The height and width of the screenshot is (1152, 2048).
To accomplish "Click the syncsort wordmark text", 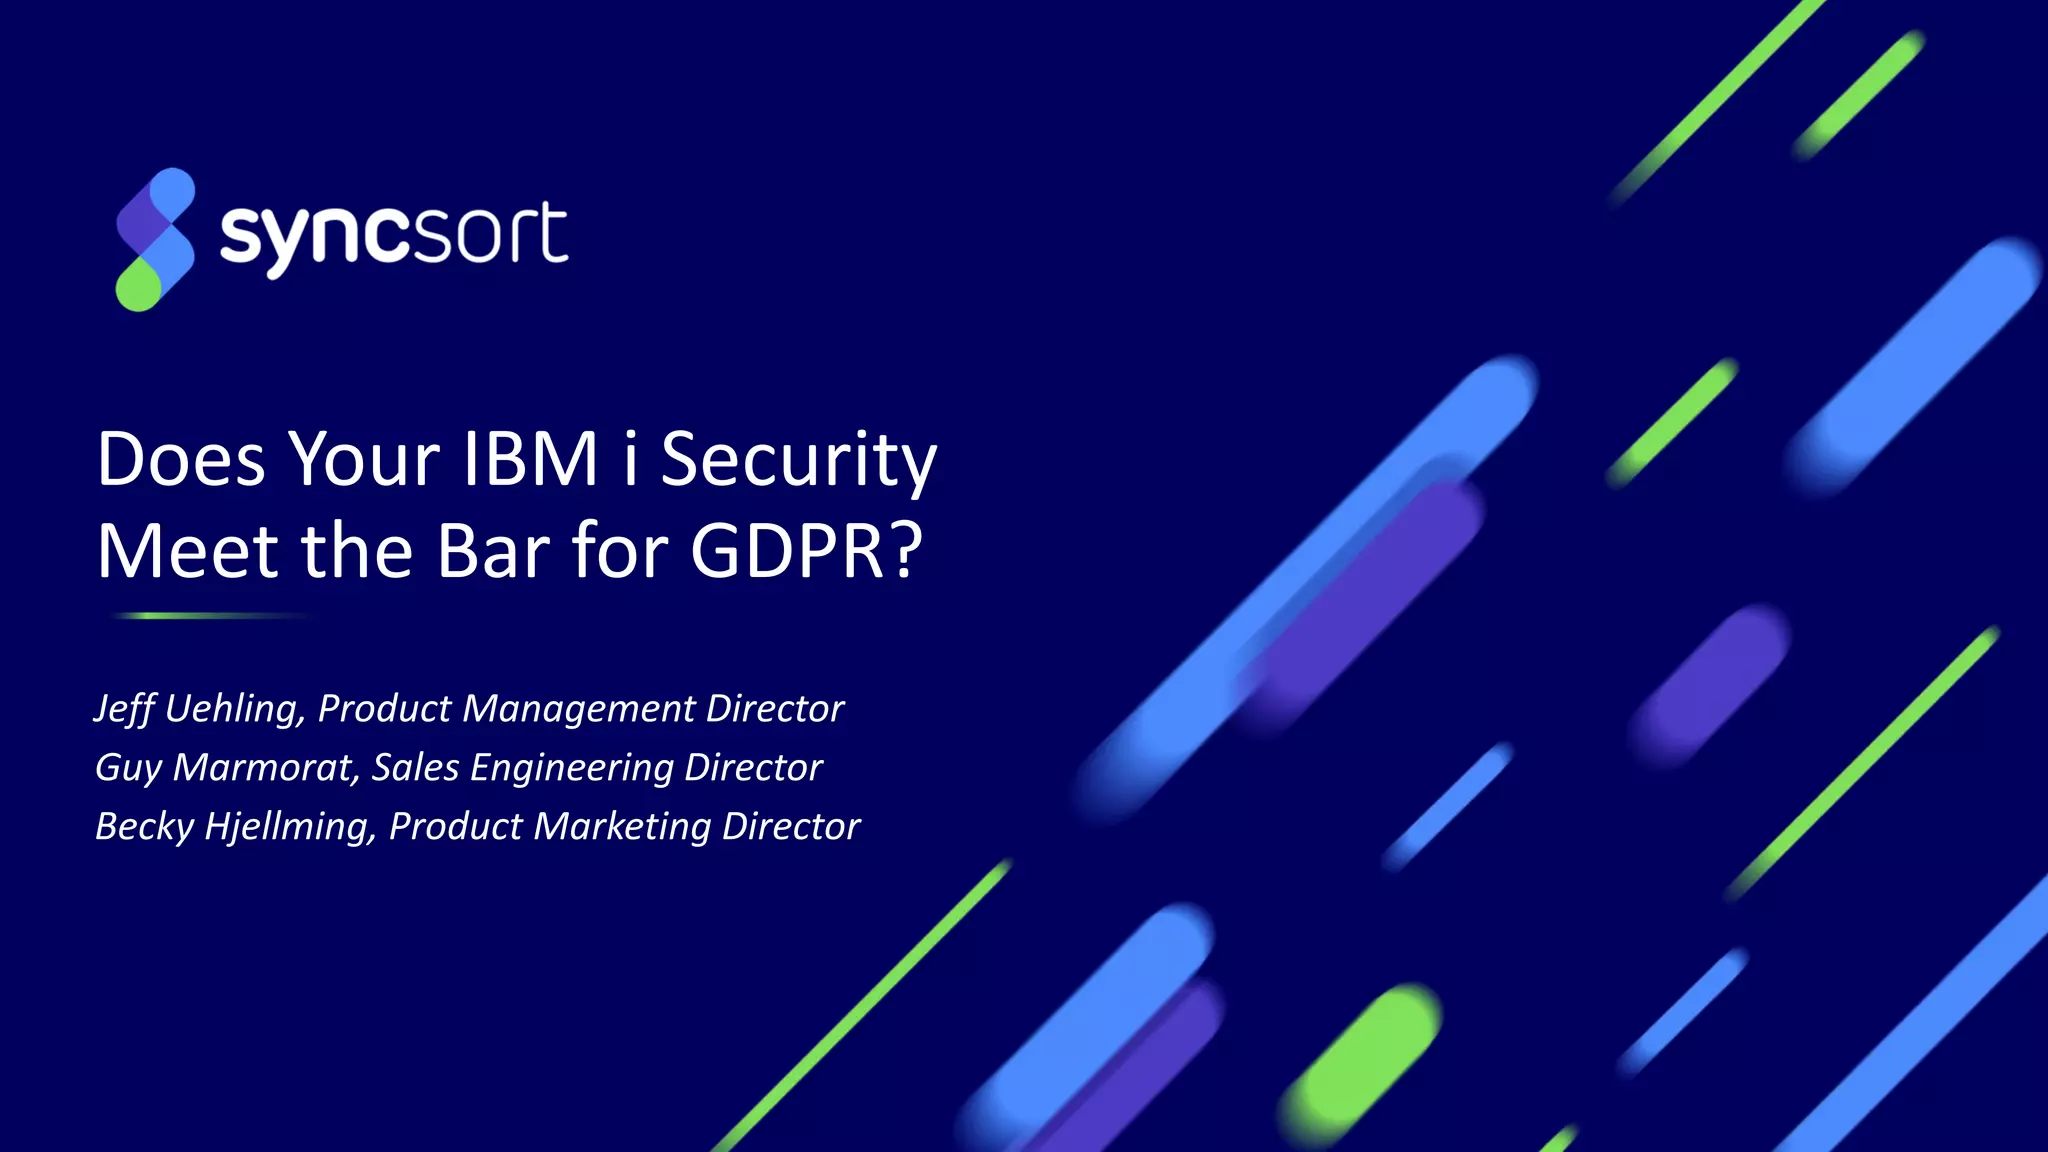I will pos(394,236).
